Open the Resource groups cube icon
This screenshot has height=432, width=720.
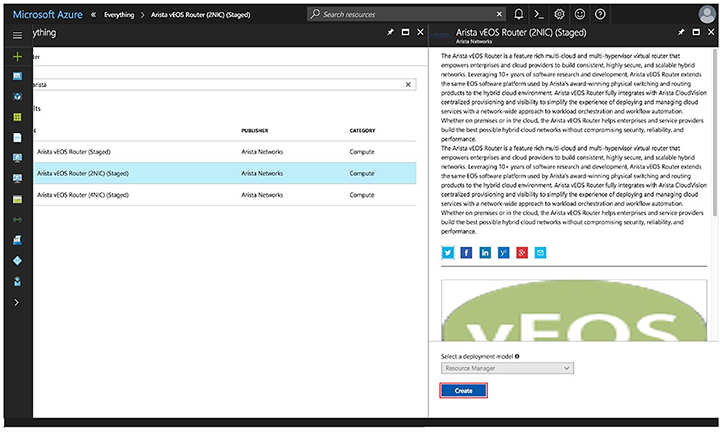coord(17,96)
